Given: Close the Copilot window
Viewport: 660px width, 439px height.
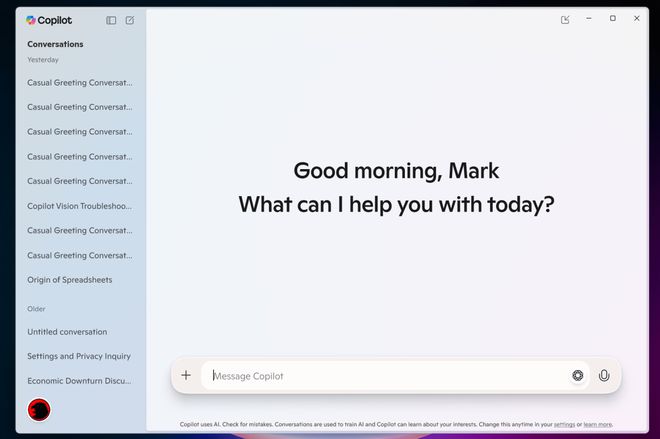Looking at the screenshot, I should pyautogui.click(x=637, y=19).
